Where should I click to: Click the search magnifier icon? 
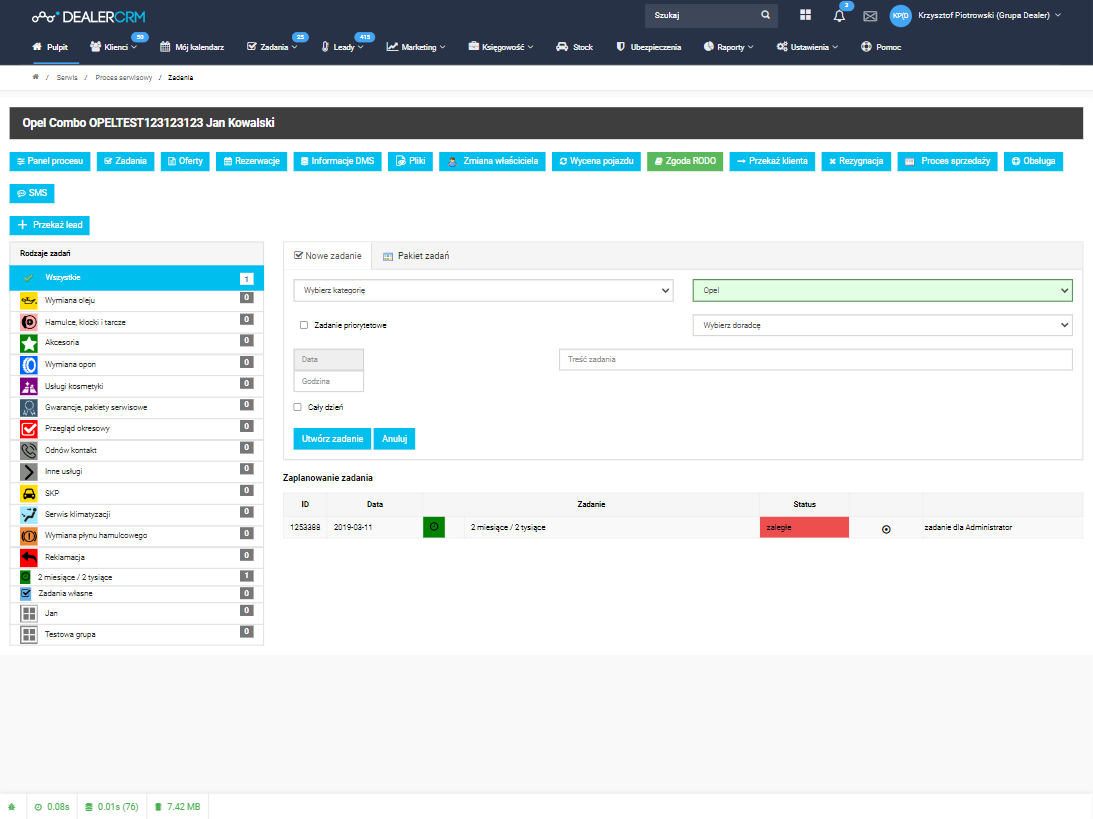[x=765, y=16]
